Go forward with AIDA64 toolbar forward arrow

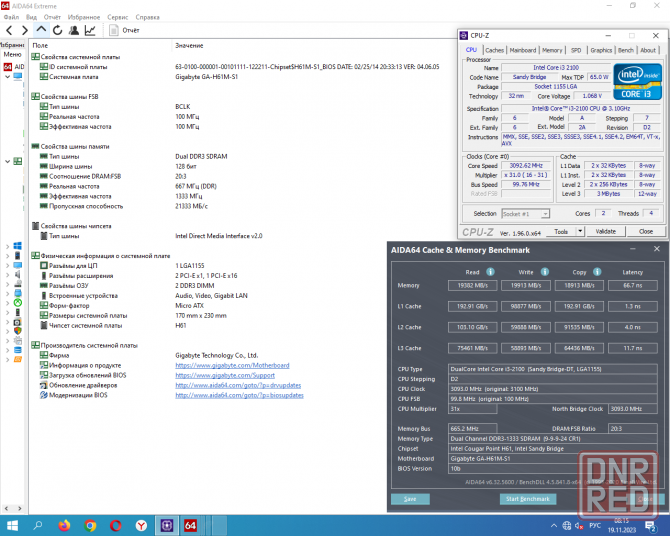click(x=25, y=30)
